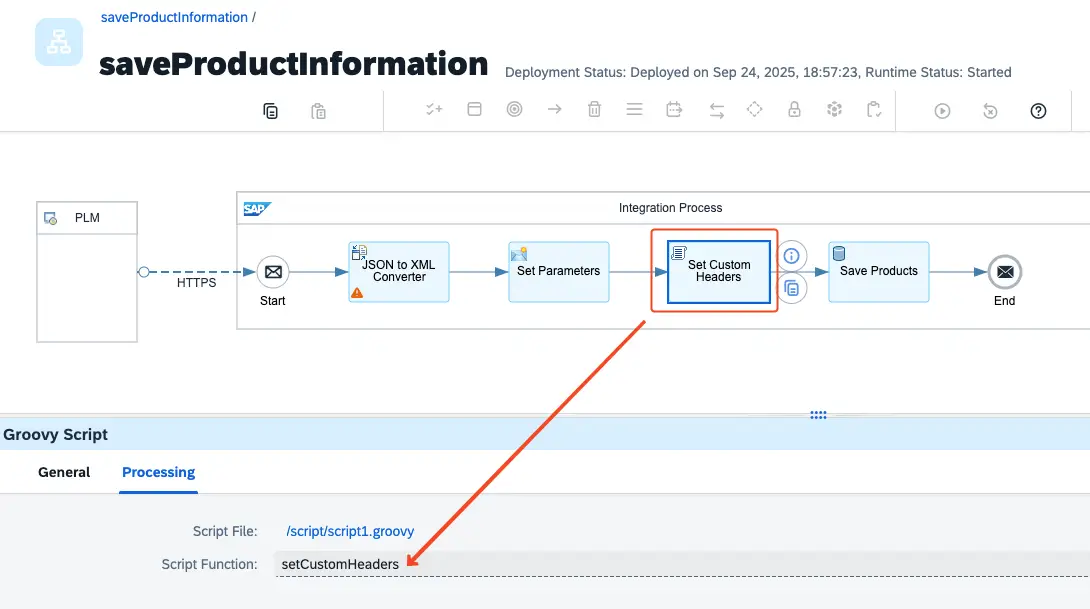Open the /script/script1.groovy file link
The image size is (1090, 609).
(349, 531)
